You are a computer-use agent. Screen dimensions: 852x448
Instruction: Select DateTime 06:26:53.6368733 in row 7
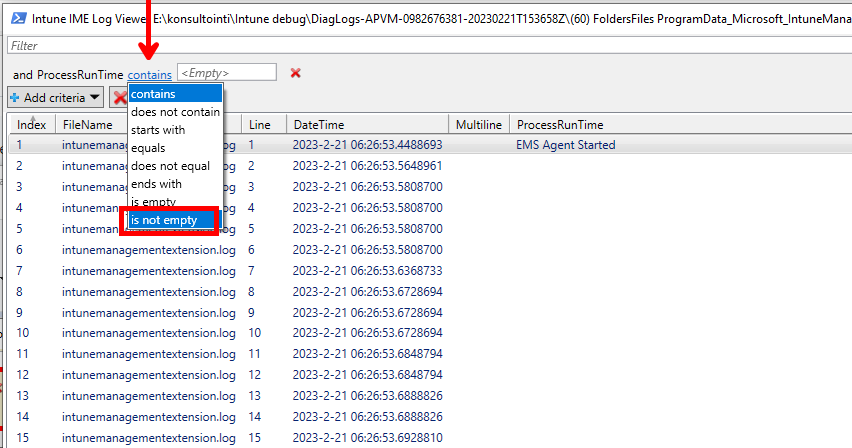[367, 271]
